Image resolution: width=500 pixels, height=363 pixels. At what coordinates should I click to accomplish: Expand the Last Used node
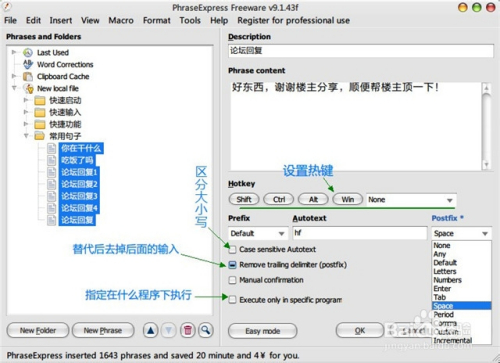coord(14,52)
